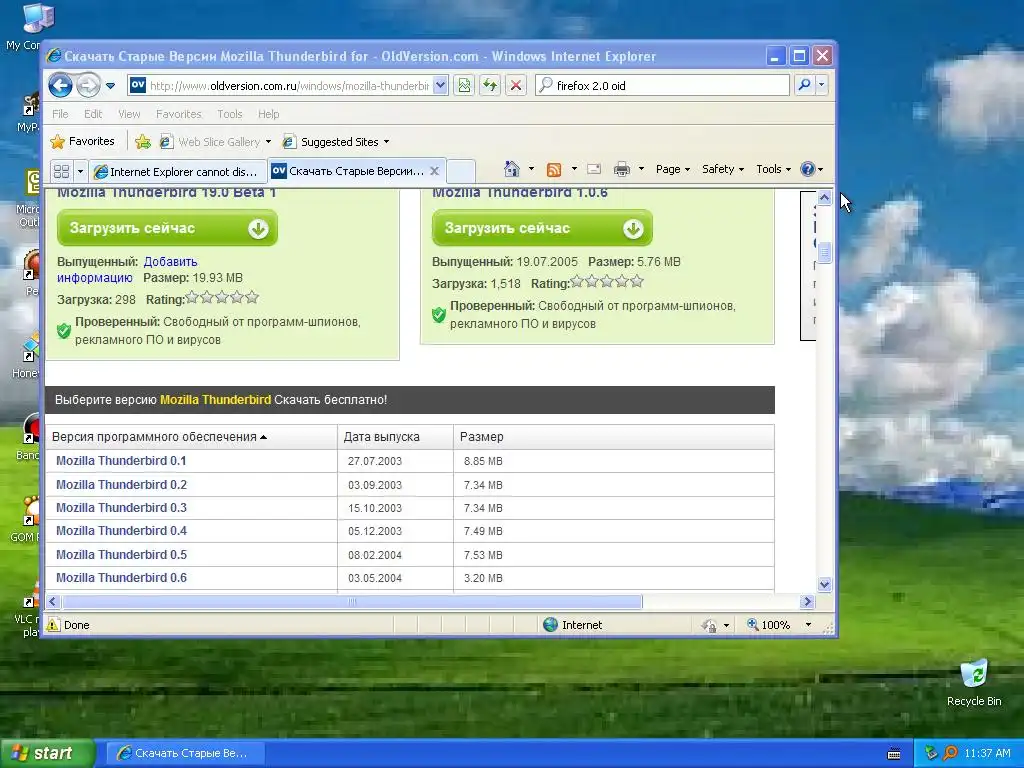This screenshot has width=1024, height=768.
Task: Stop loading with red X icon
Action: pyautogui.click(x=516, y=86)
